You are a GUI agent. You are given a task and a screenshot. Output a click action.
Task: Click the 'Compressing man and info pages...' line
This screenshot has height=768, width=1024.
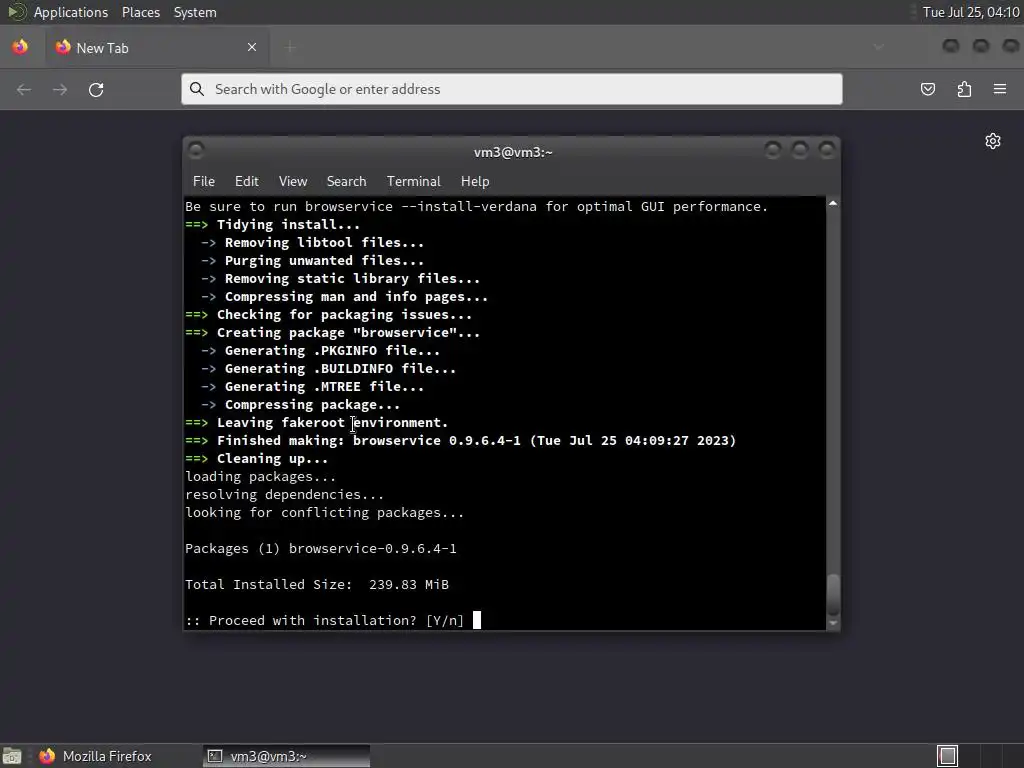(344, 296)
